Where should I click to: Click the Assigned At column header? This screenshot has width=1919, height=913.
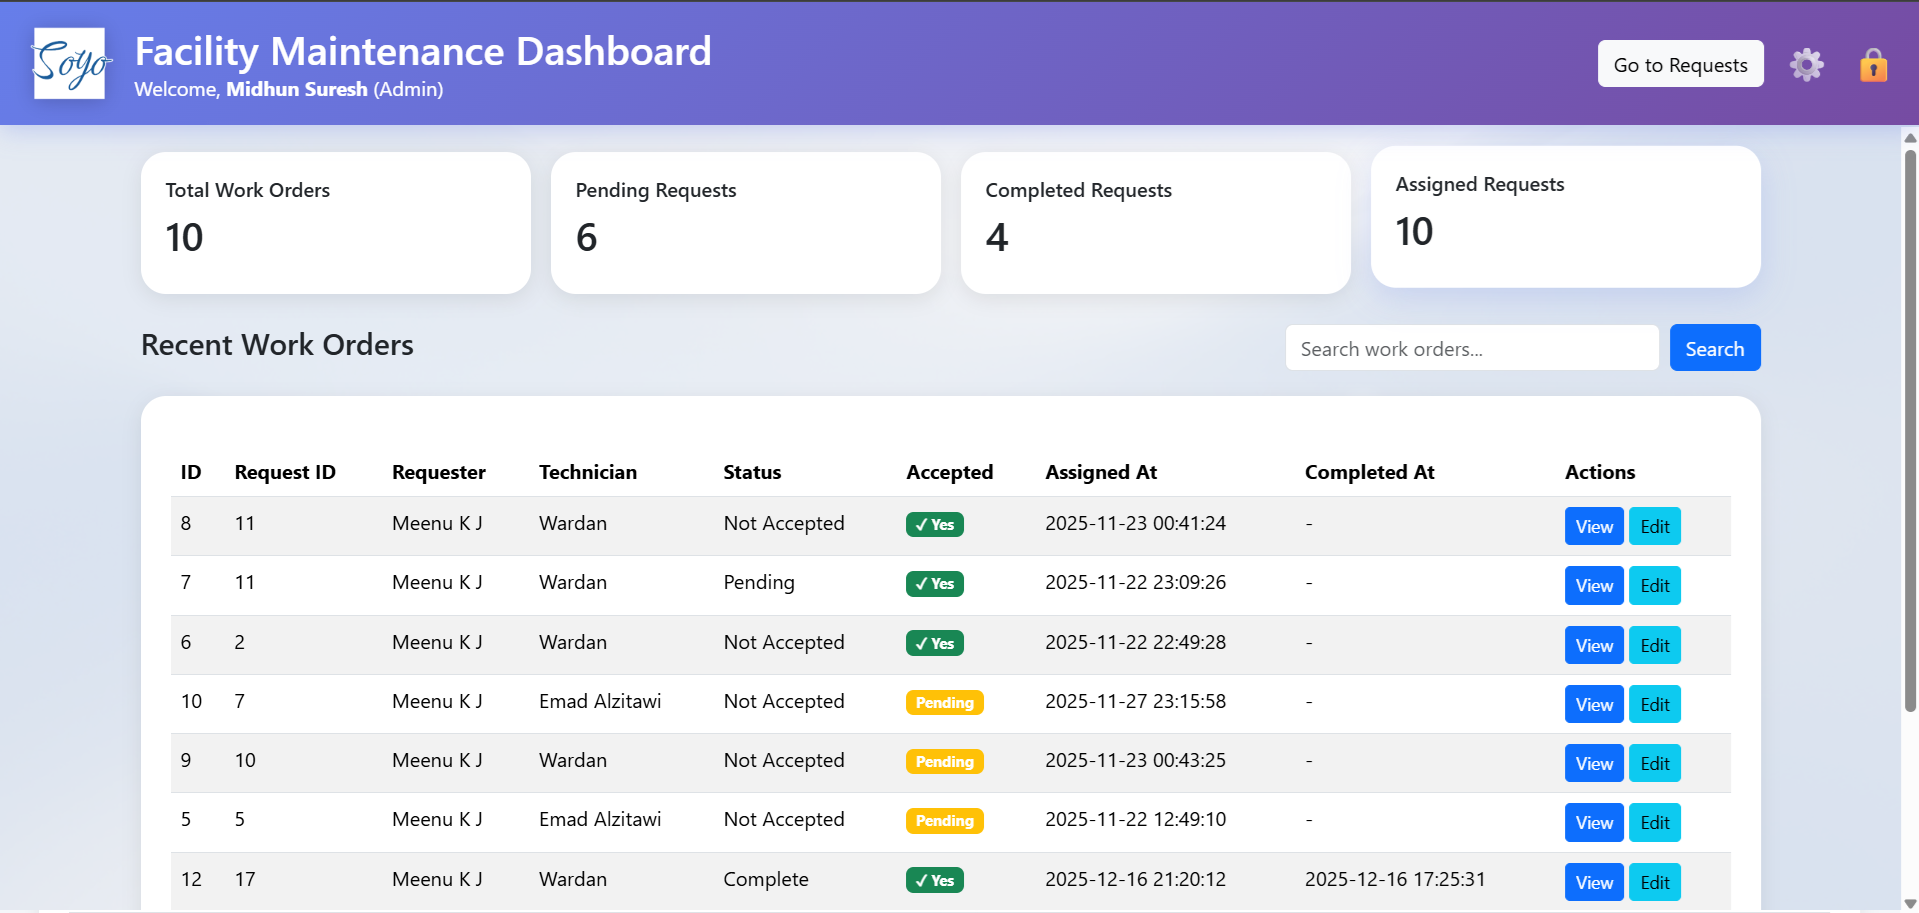(1101, 472)
